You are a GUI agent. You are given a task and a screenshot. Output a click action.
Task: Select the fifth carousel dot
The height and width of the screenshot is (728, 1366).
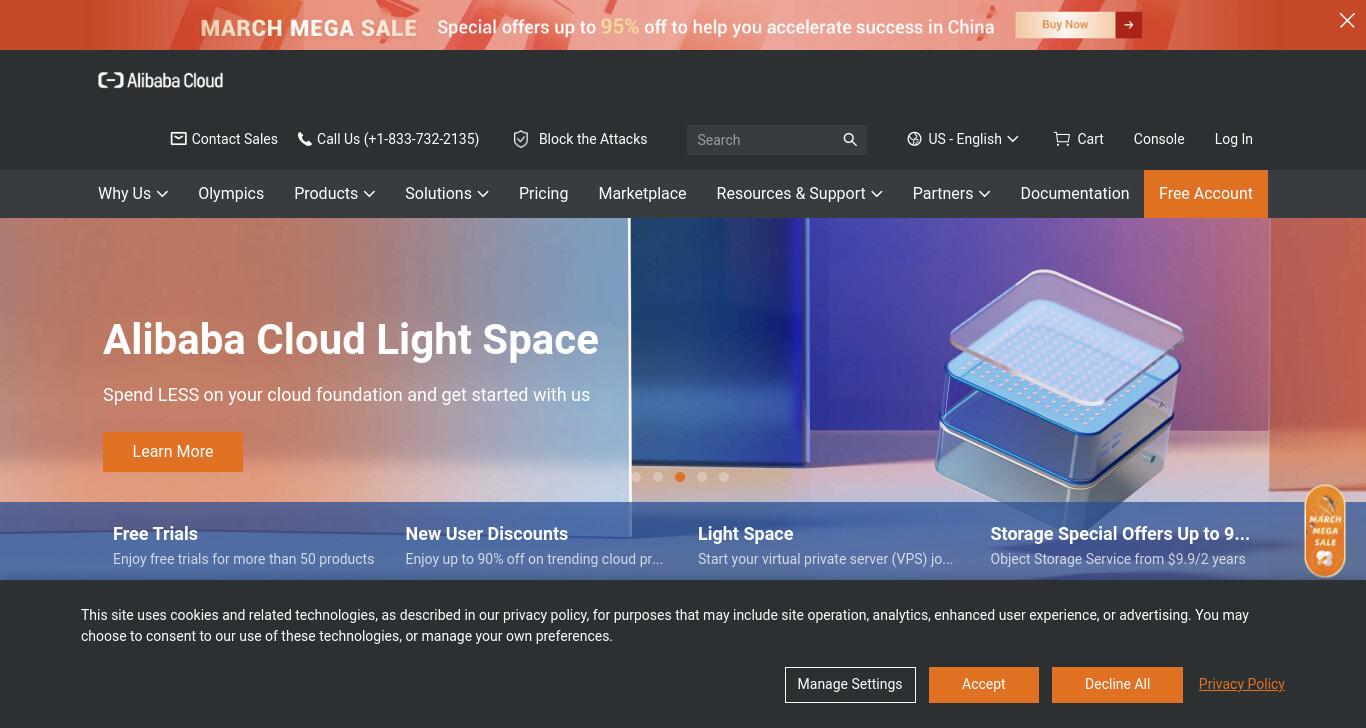coord(724,477)
